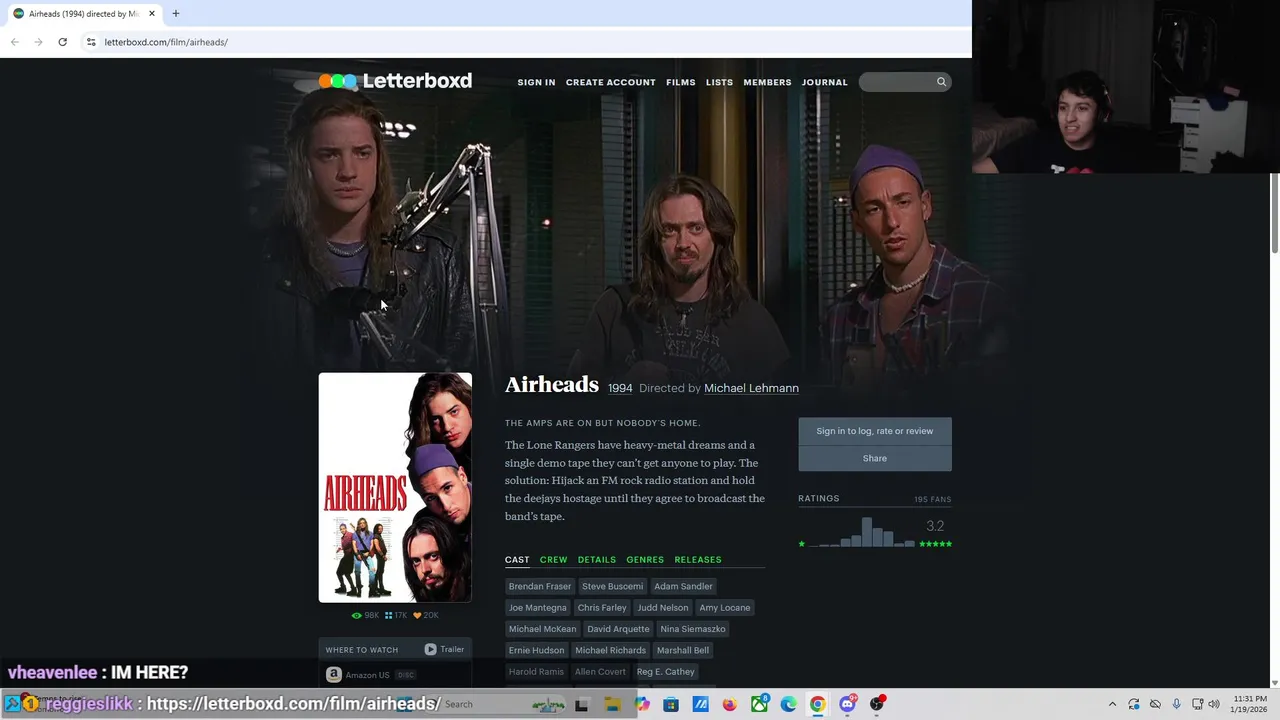Open the LISTS navigation item

click(719, 82)
